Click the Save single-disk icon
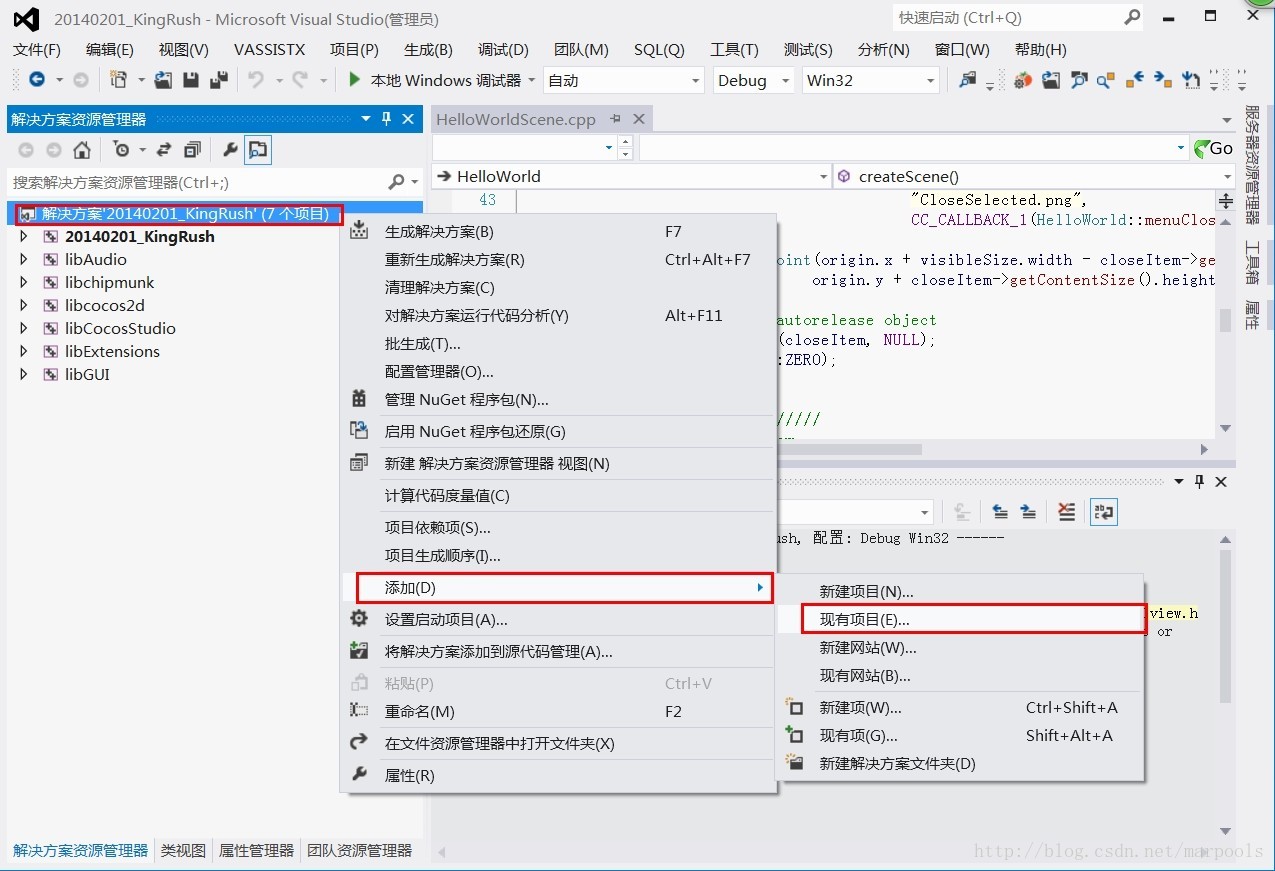Screen dimensions: 1275x871 click(x=191, y=80)
